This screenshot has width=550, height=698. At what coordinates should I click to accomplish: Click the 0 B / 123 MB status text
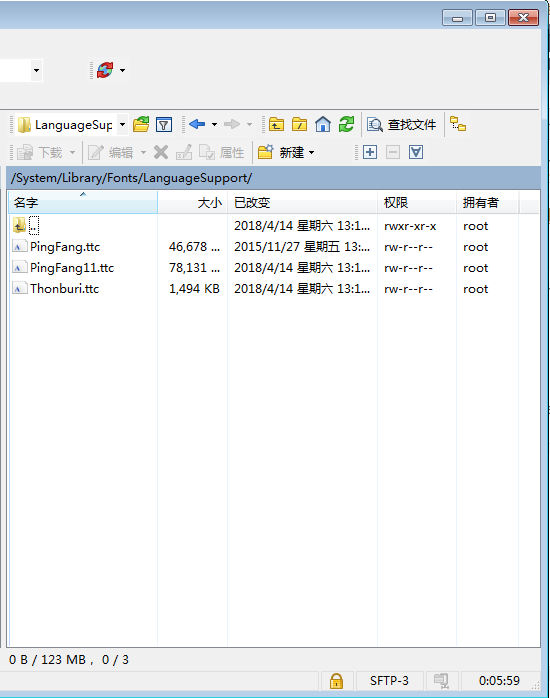[47, 659]
